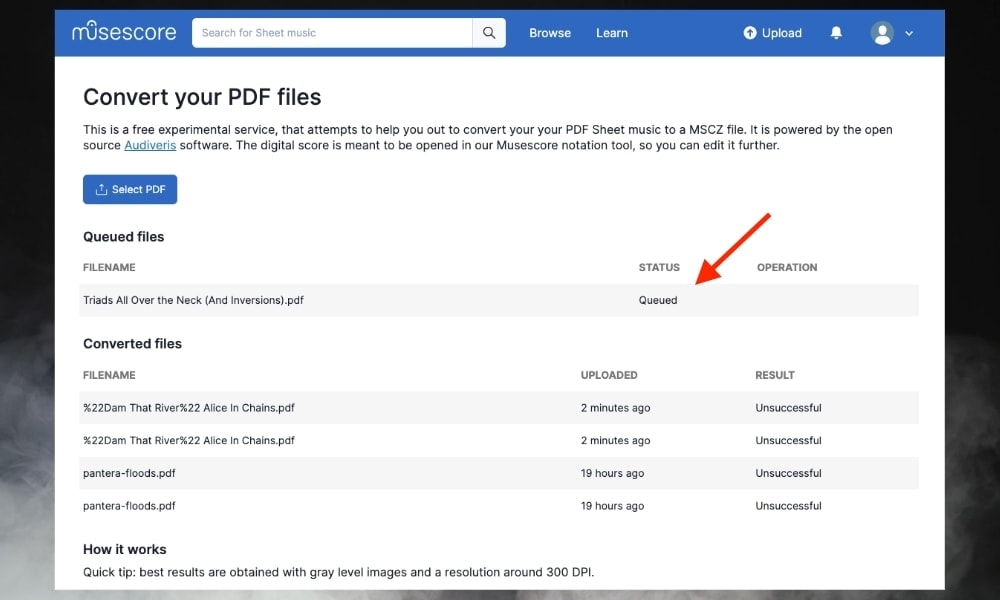Go to the Musescore home logo
The height and width of the screenshot is (600, 1000).
(x=124, y=31)
